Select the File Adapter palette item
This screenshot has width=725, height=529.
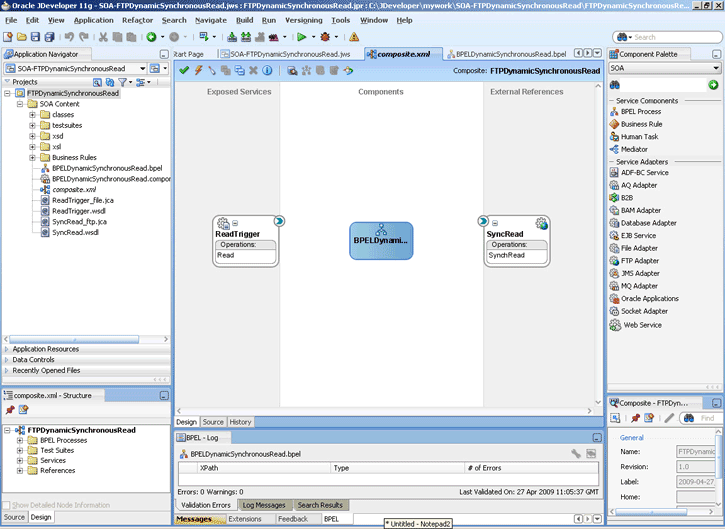click(x=639, y=248)
